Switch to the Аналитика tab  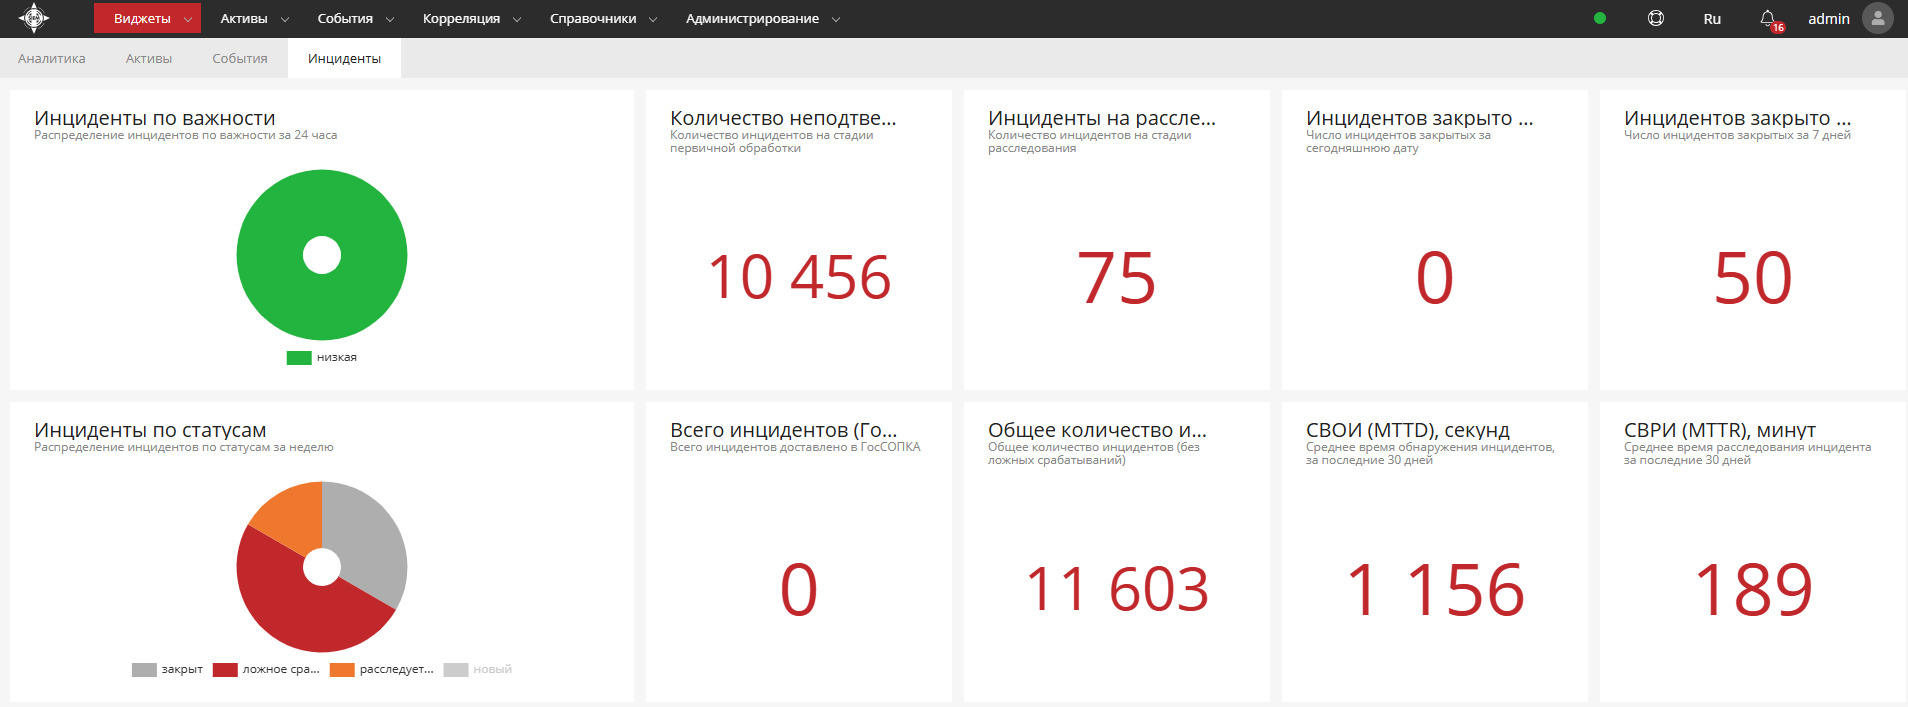tap(52, 59)
